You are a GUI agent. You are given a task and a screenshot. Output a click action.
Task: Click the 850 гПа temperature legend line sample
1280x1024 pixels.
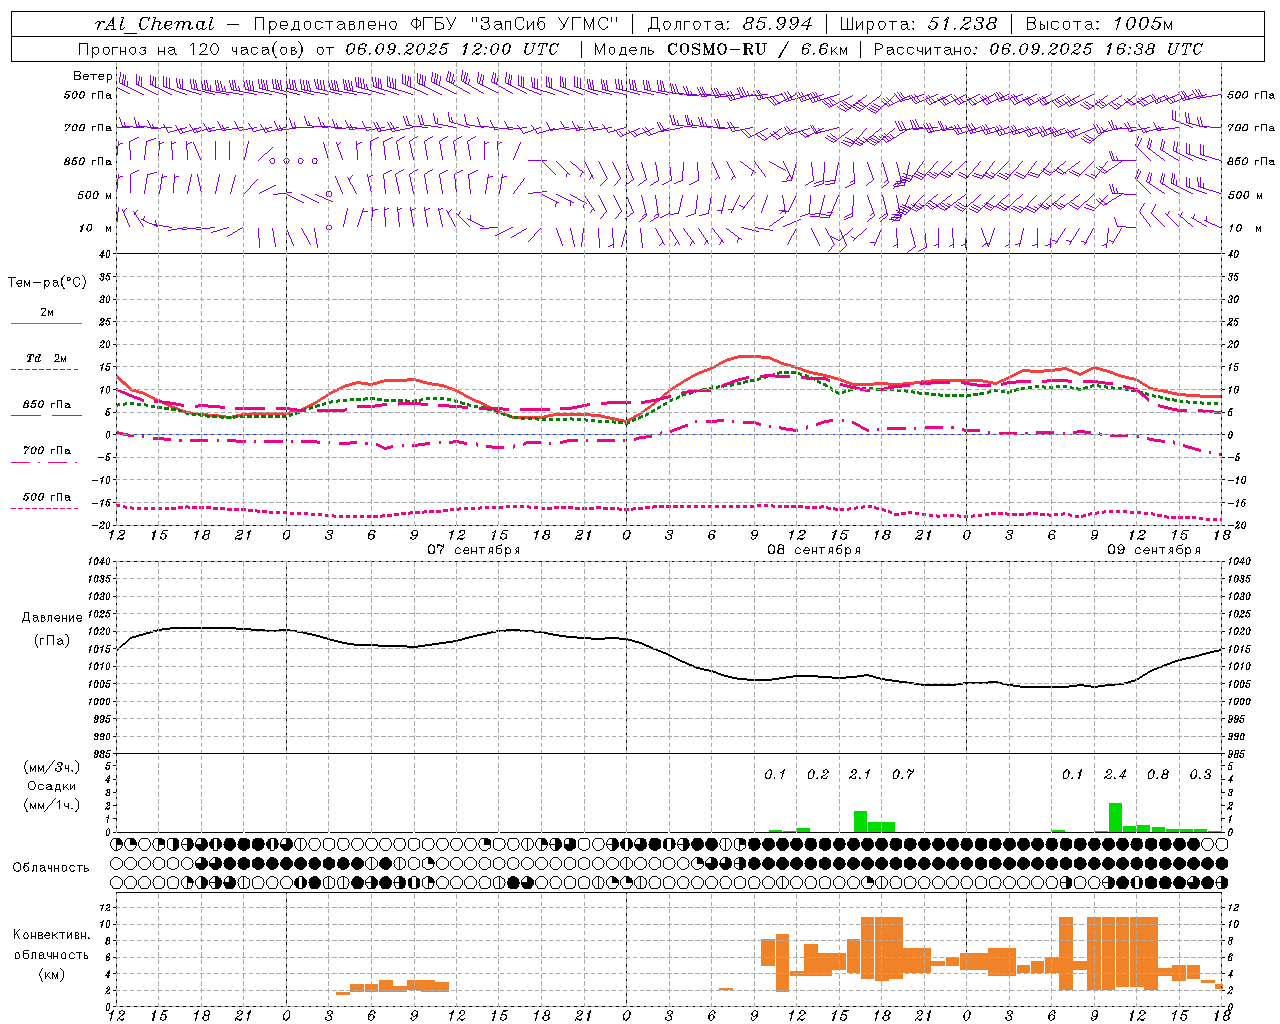coord(46,415)
